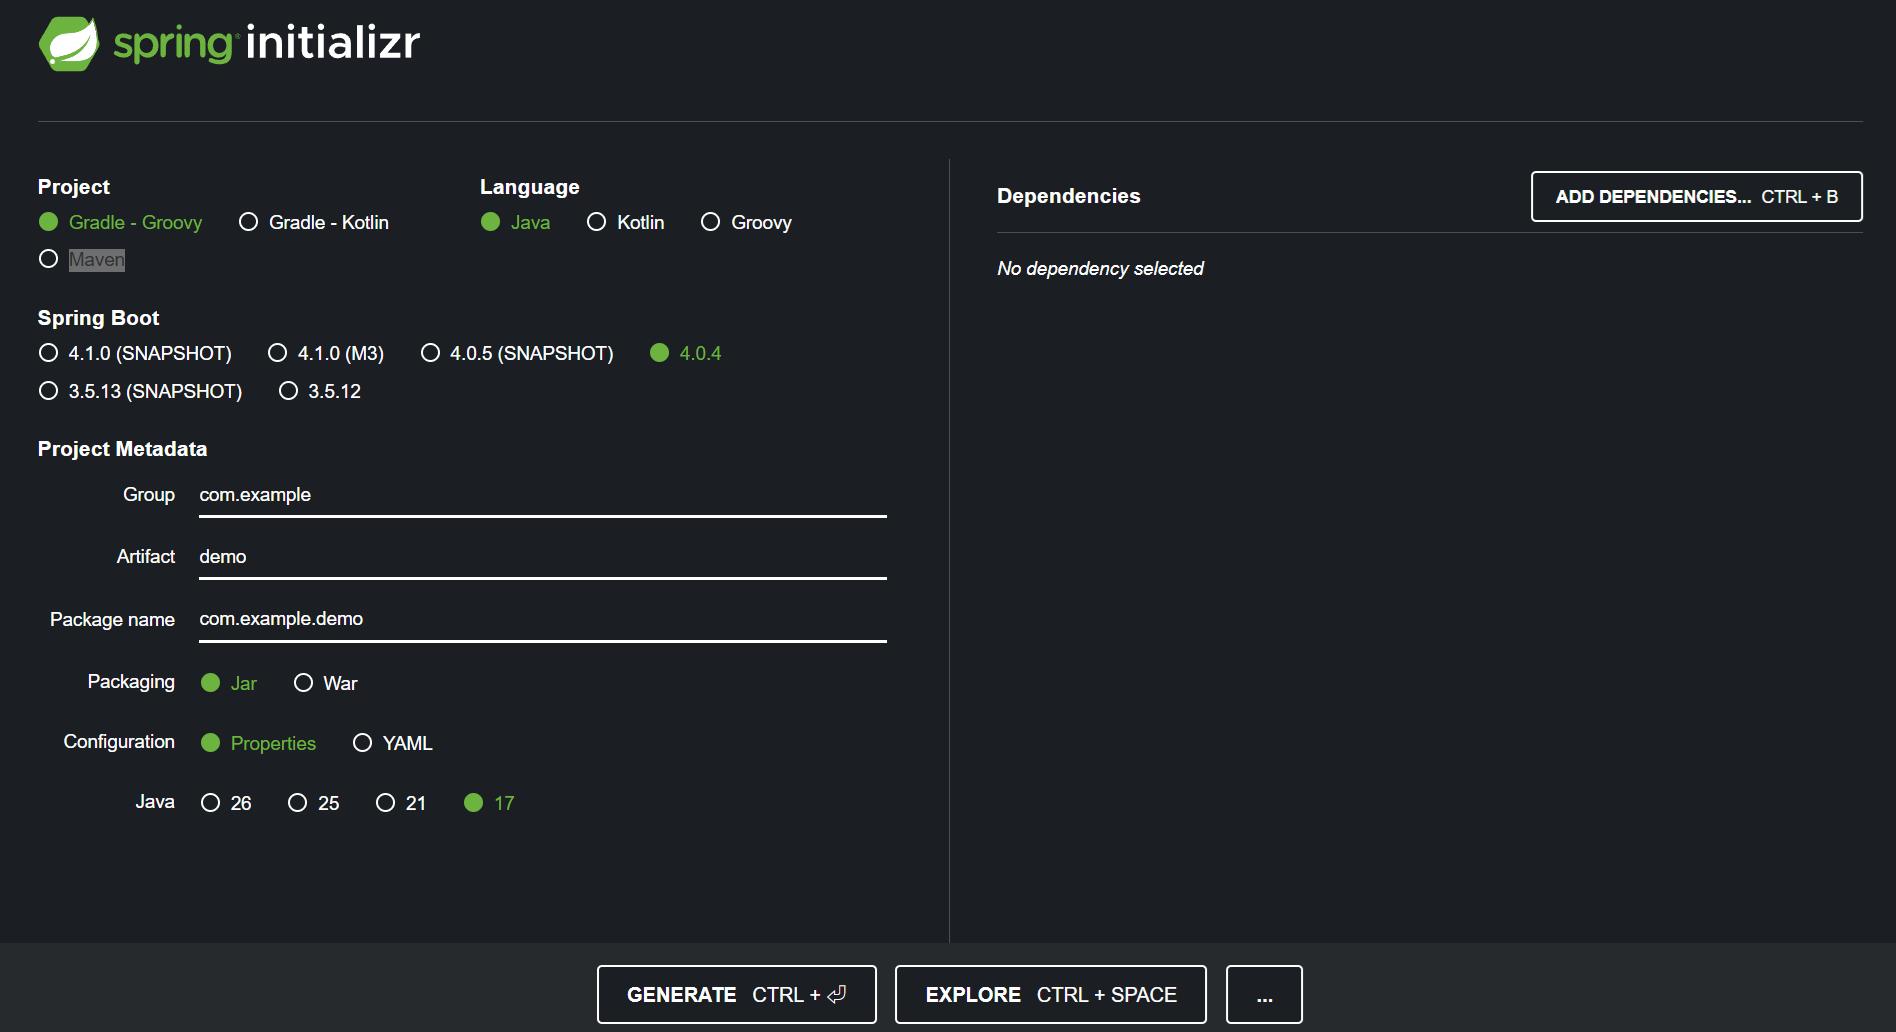Select War packaging
The image size is (1896, 1032).
pos(326,683)
